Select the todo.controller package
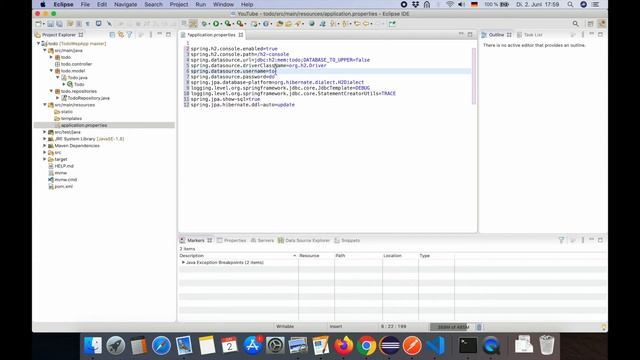The width and height of the screenshot is (640, 360). pos(76,64)
